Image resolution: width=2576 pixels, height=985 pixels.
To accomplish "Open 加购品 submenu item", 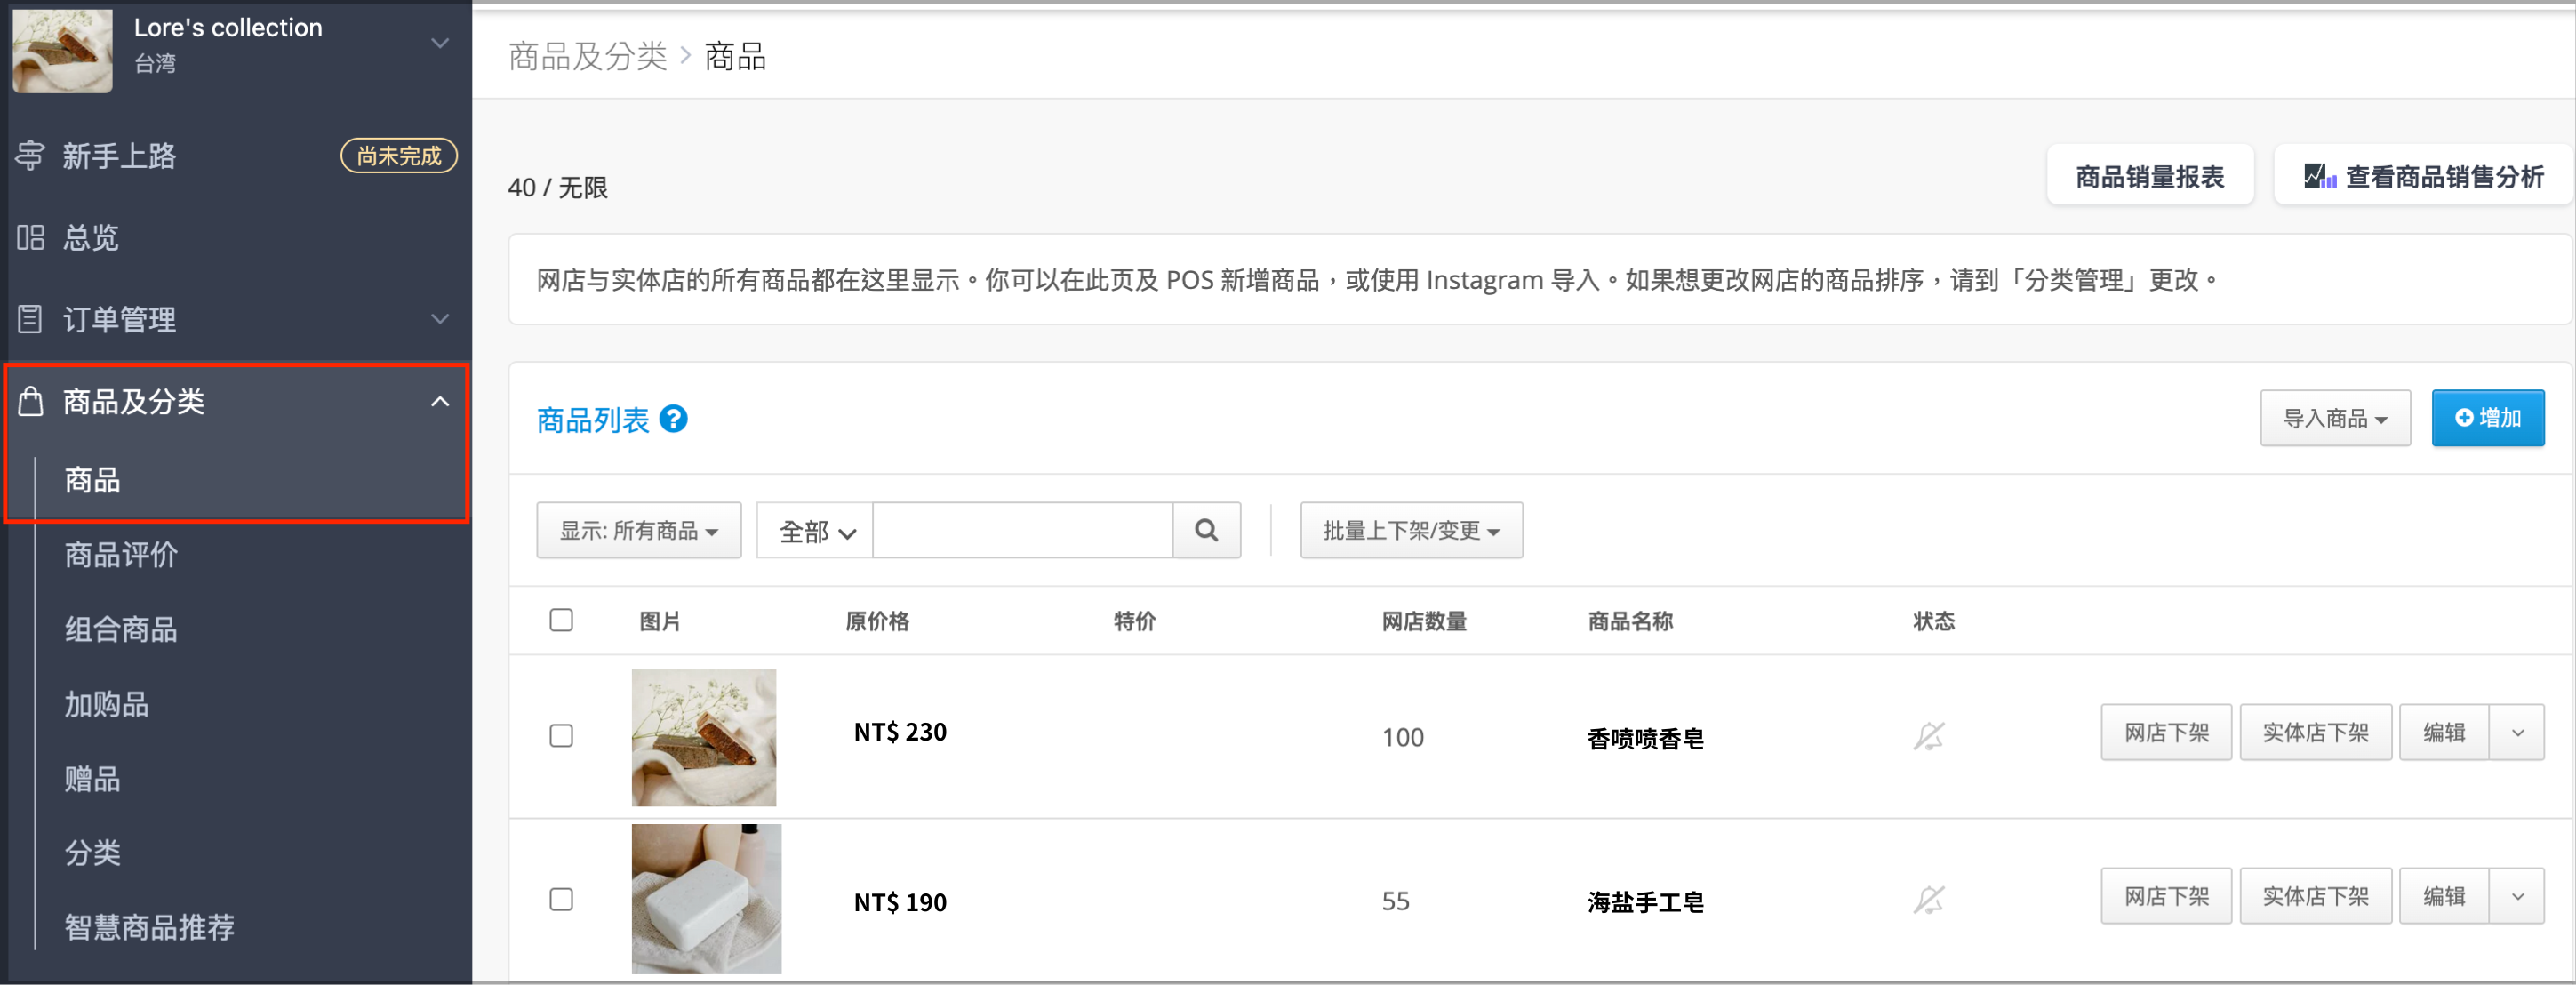I will coord(106,705).
